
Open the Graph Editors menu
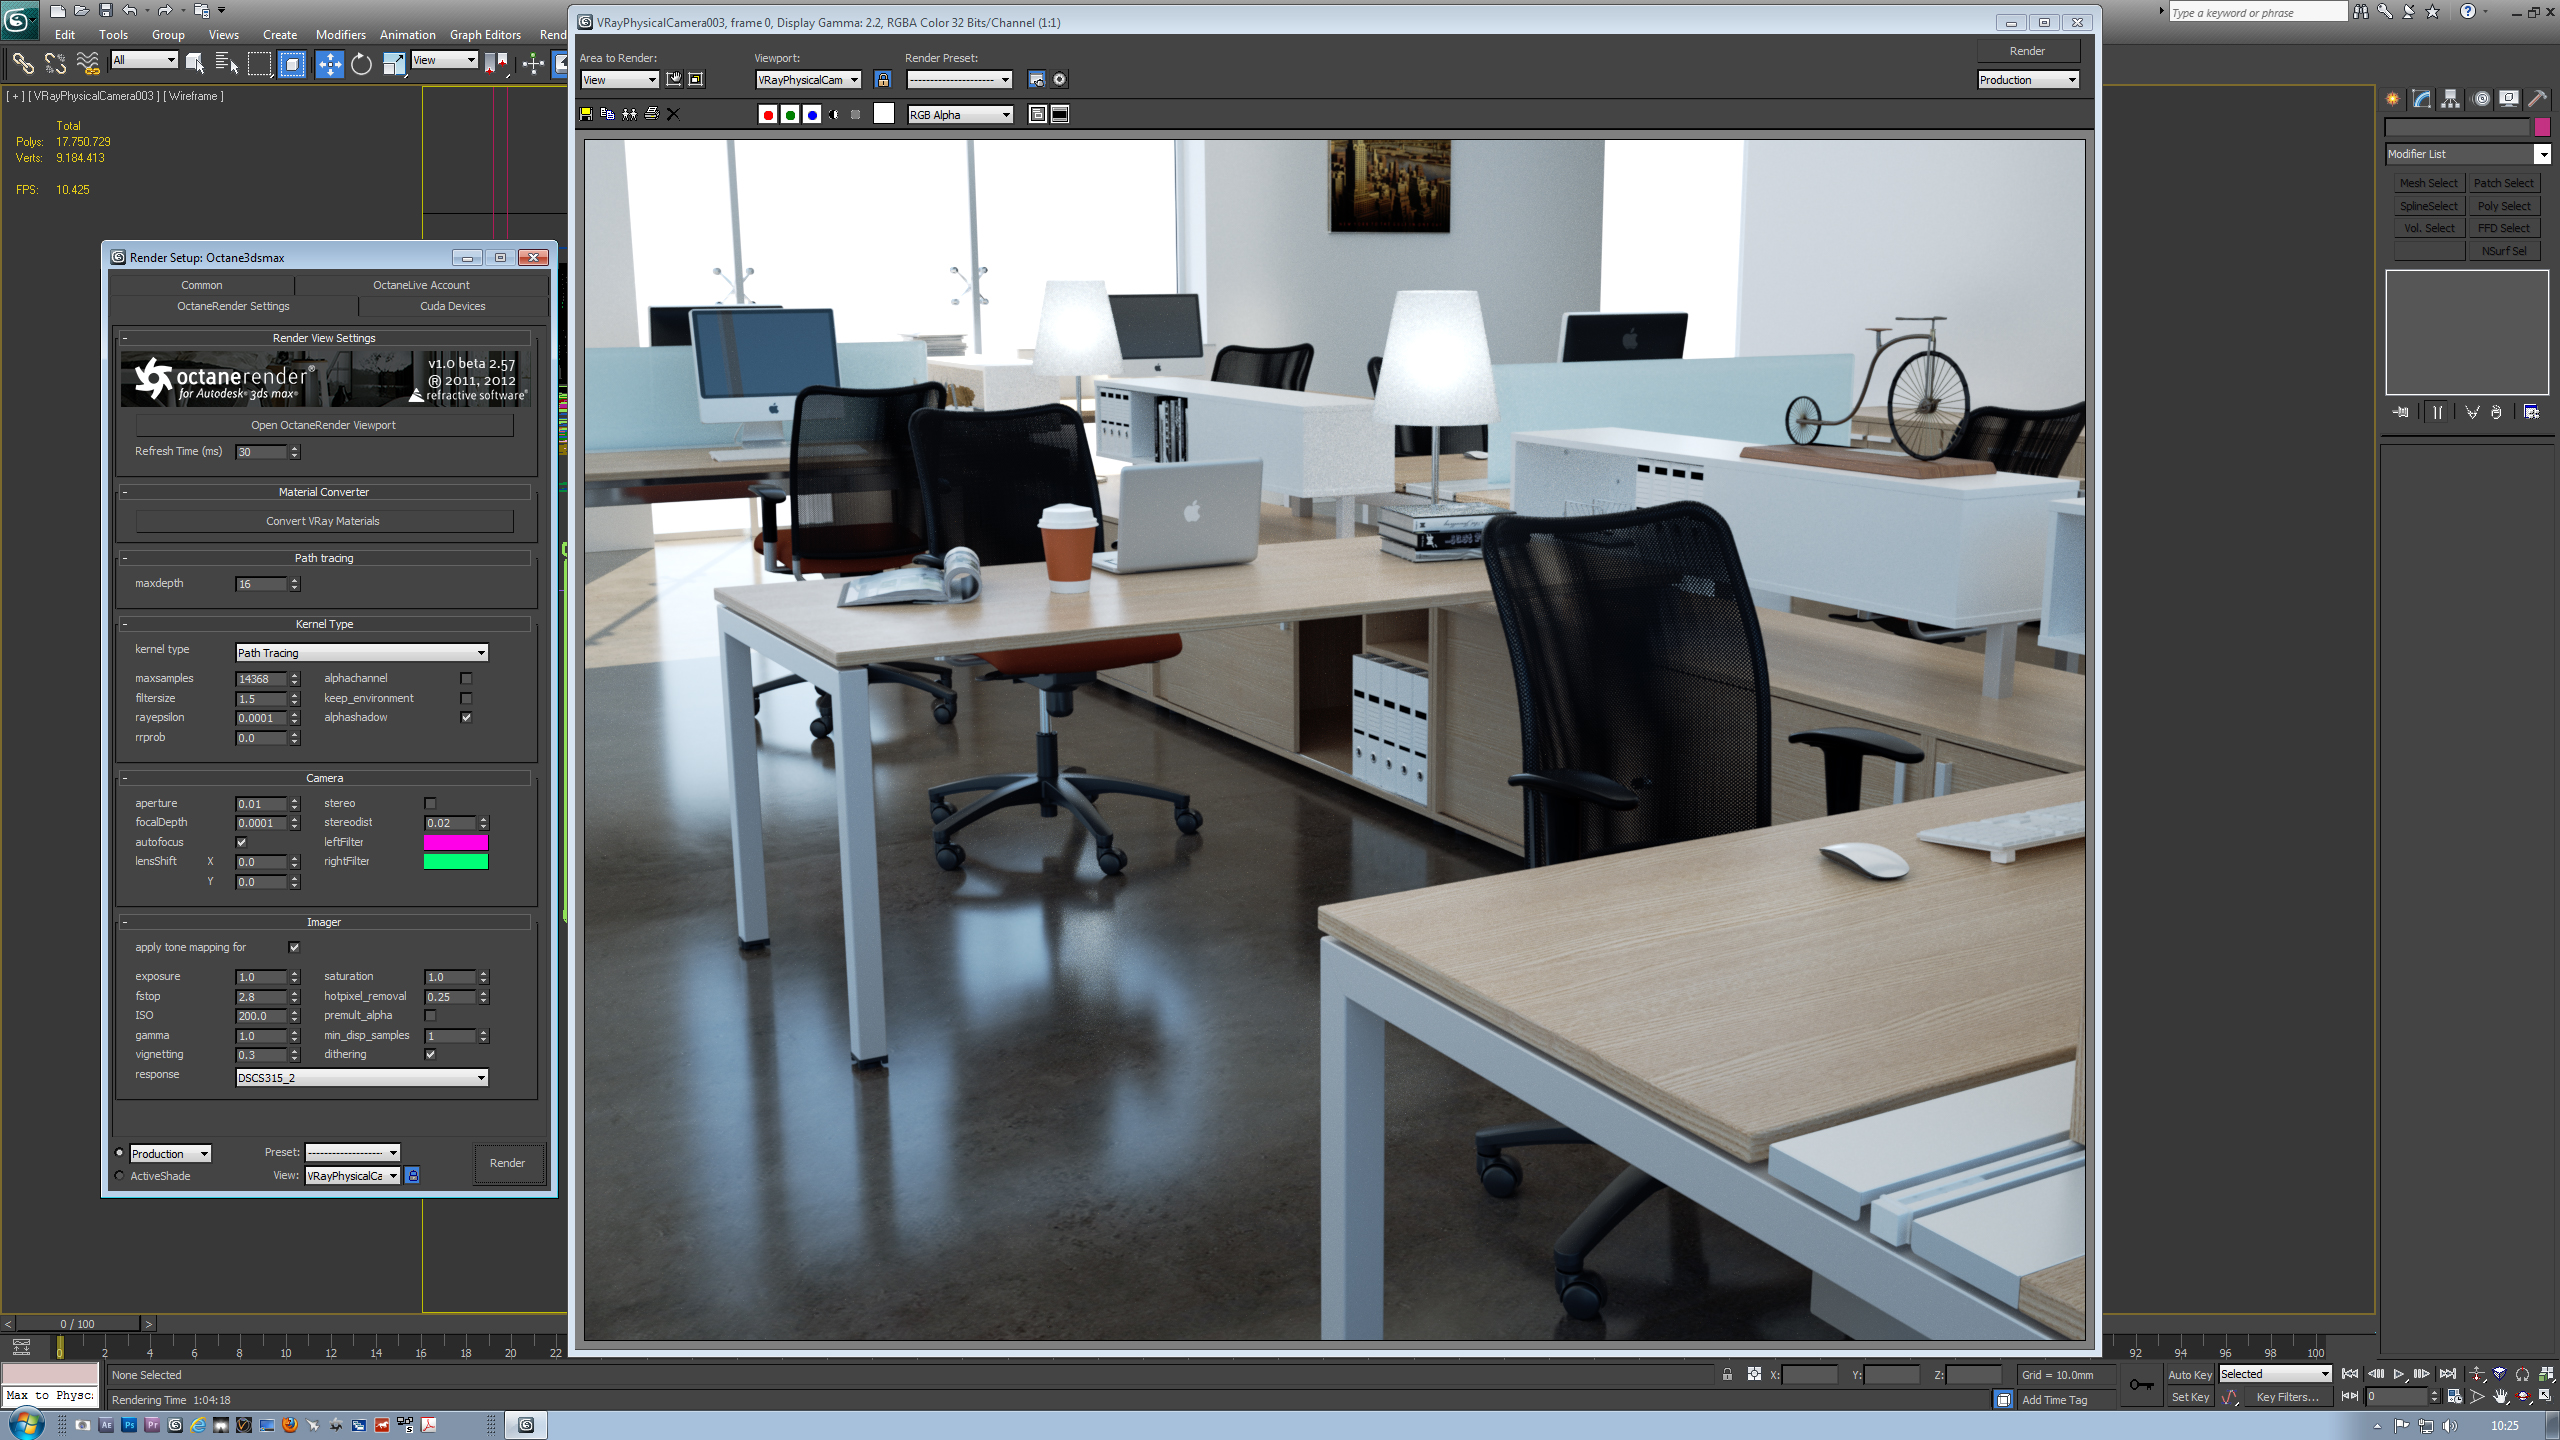pyautogui.click(x=485, y=35)
